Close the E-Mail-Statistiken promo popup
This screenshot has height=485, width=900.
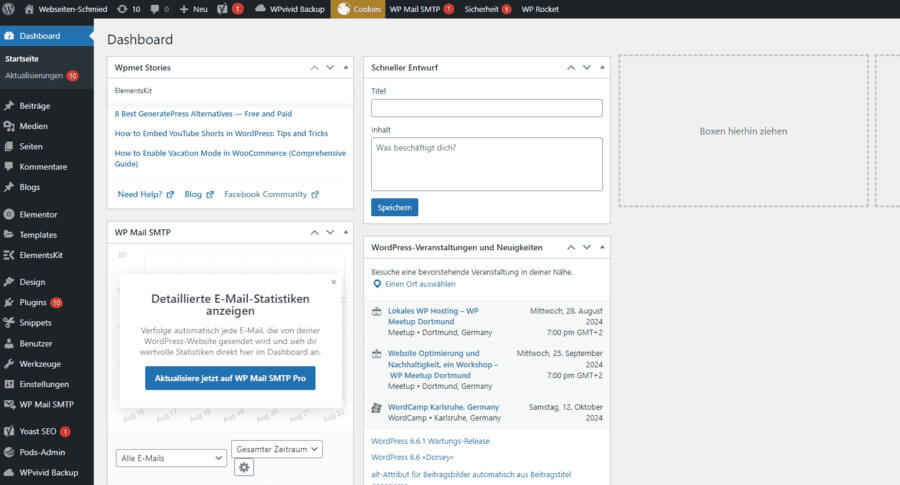333,282
